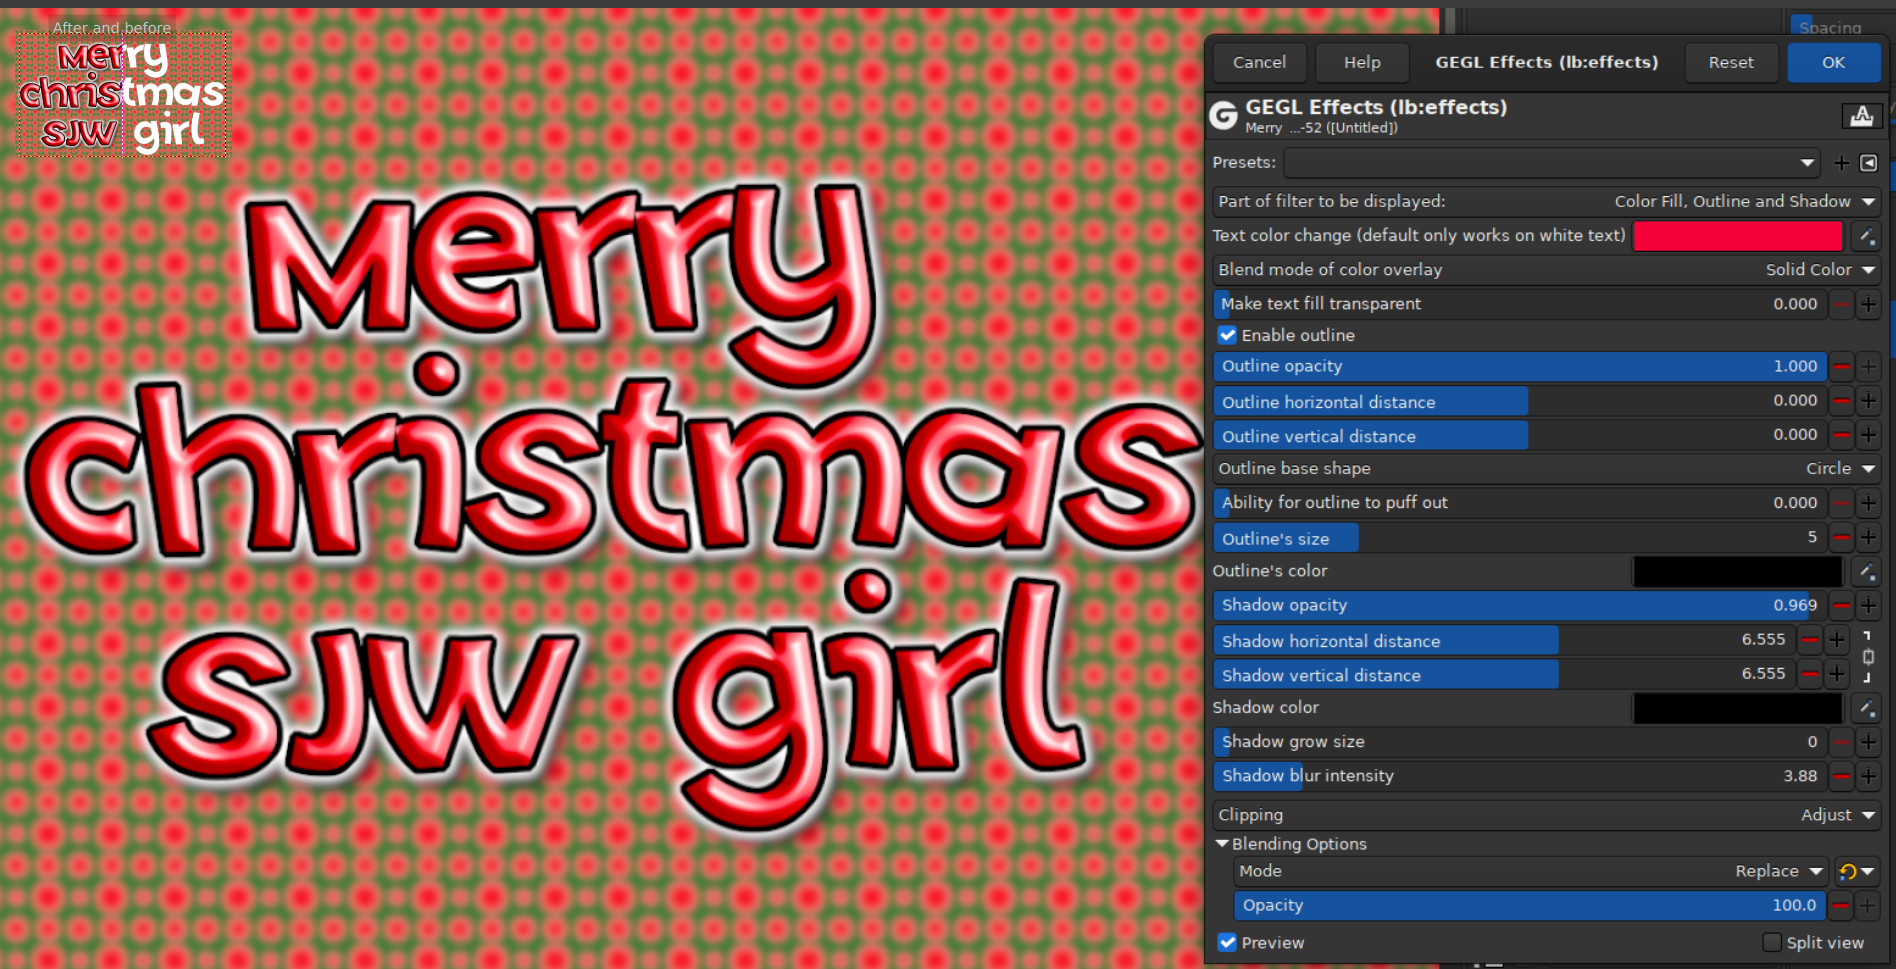Screen dimensions: 1896x969
Task: Increase Shadow opacity value
Action: pyautogui.click(x=1868, y=606)
